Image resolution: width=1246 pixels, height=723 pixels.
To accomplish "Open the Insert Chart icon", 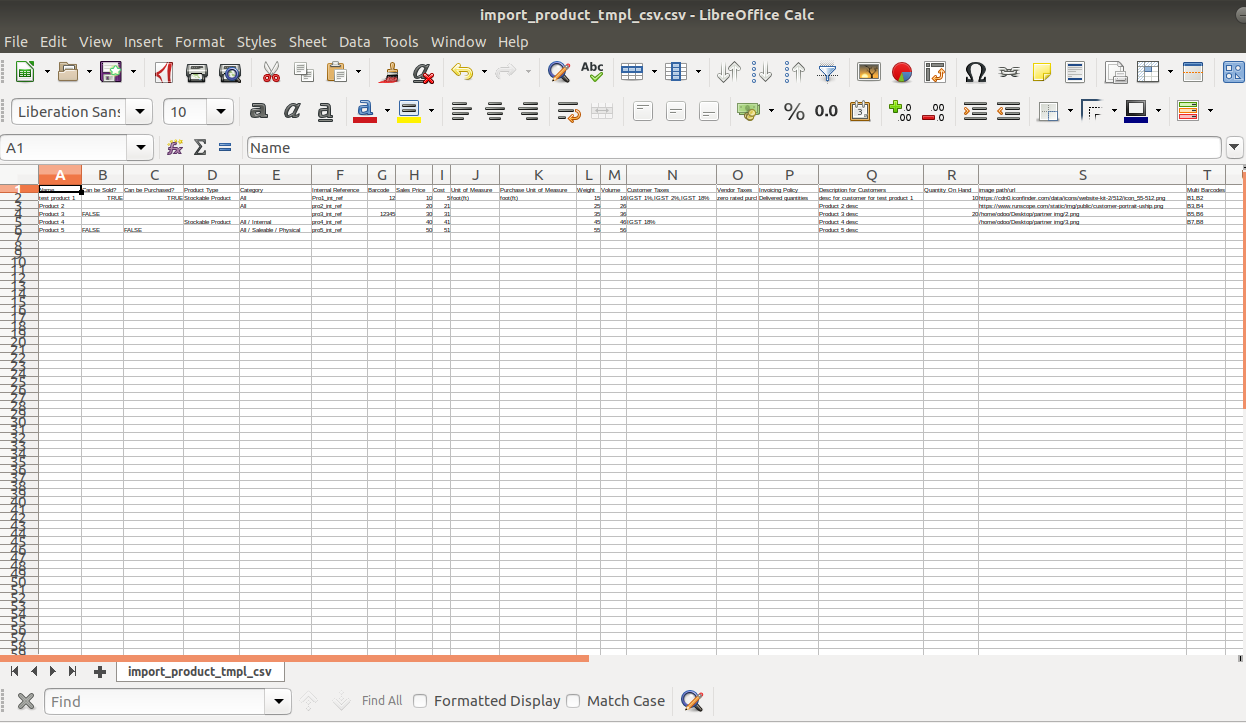I will 902,72.
